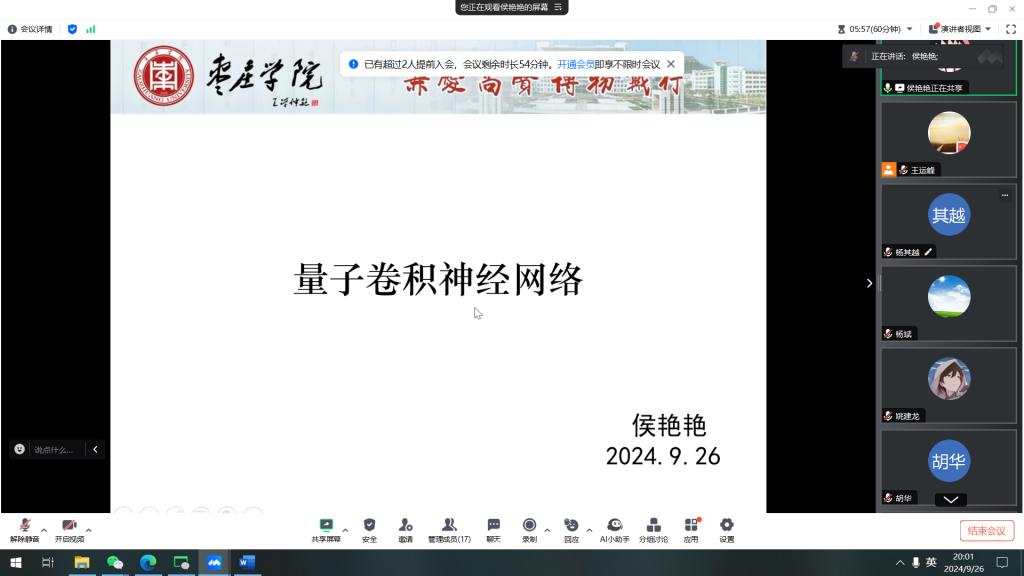
Task: Toggle fullscreen mode at top right
Action: click(x=1013, y=27)
